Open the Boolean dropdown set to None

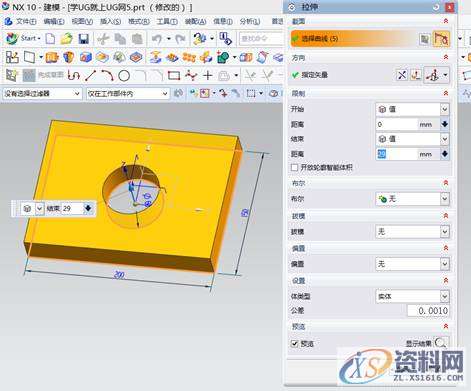[413, 199]
